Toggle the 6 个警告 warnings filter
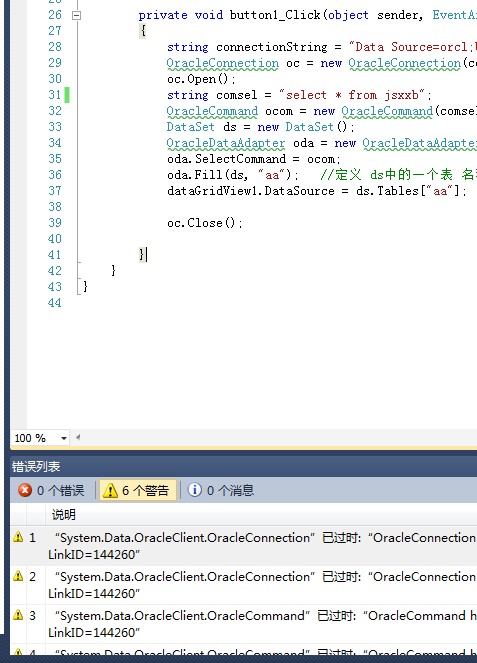This screenshot has width=477, height=663. (138, 490)
